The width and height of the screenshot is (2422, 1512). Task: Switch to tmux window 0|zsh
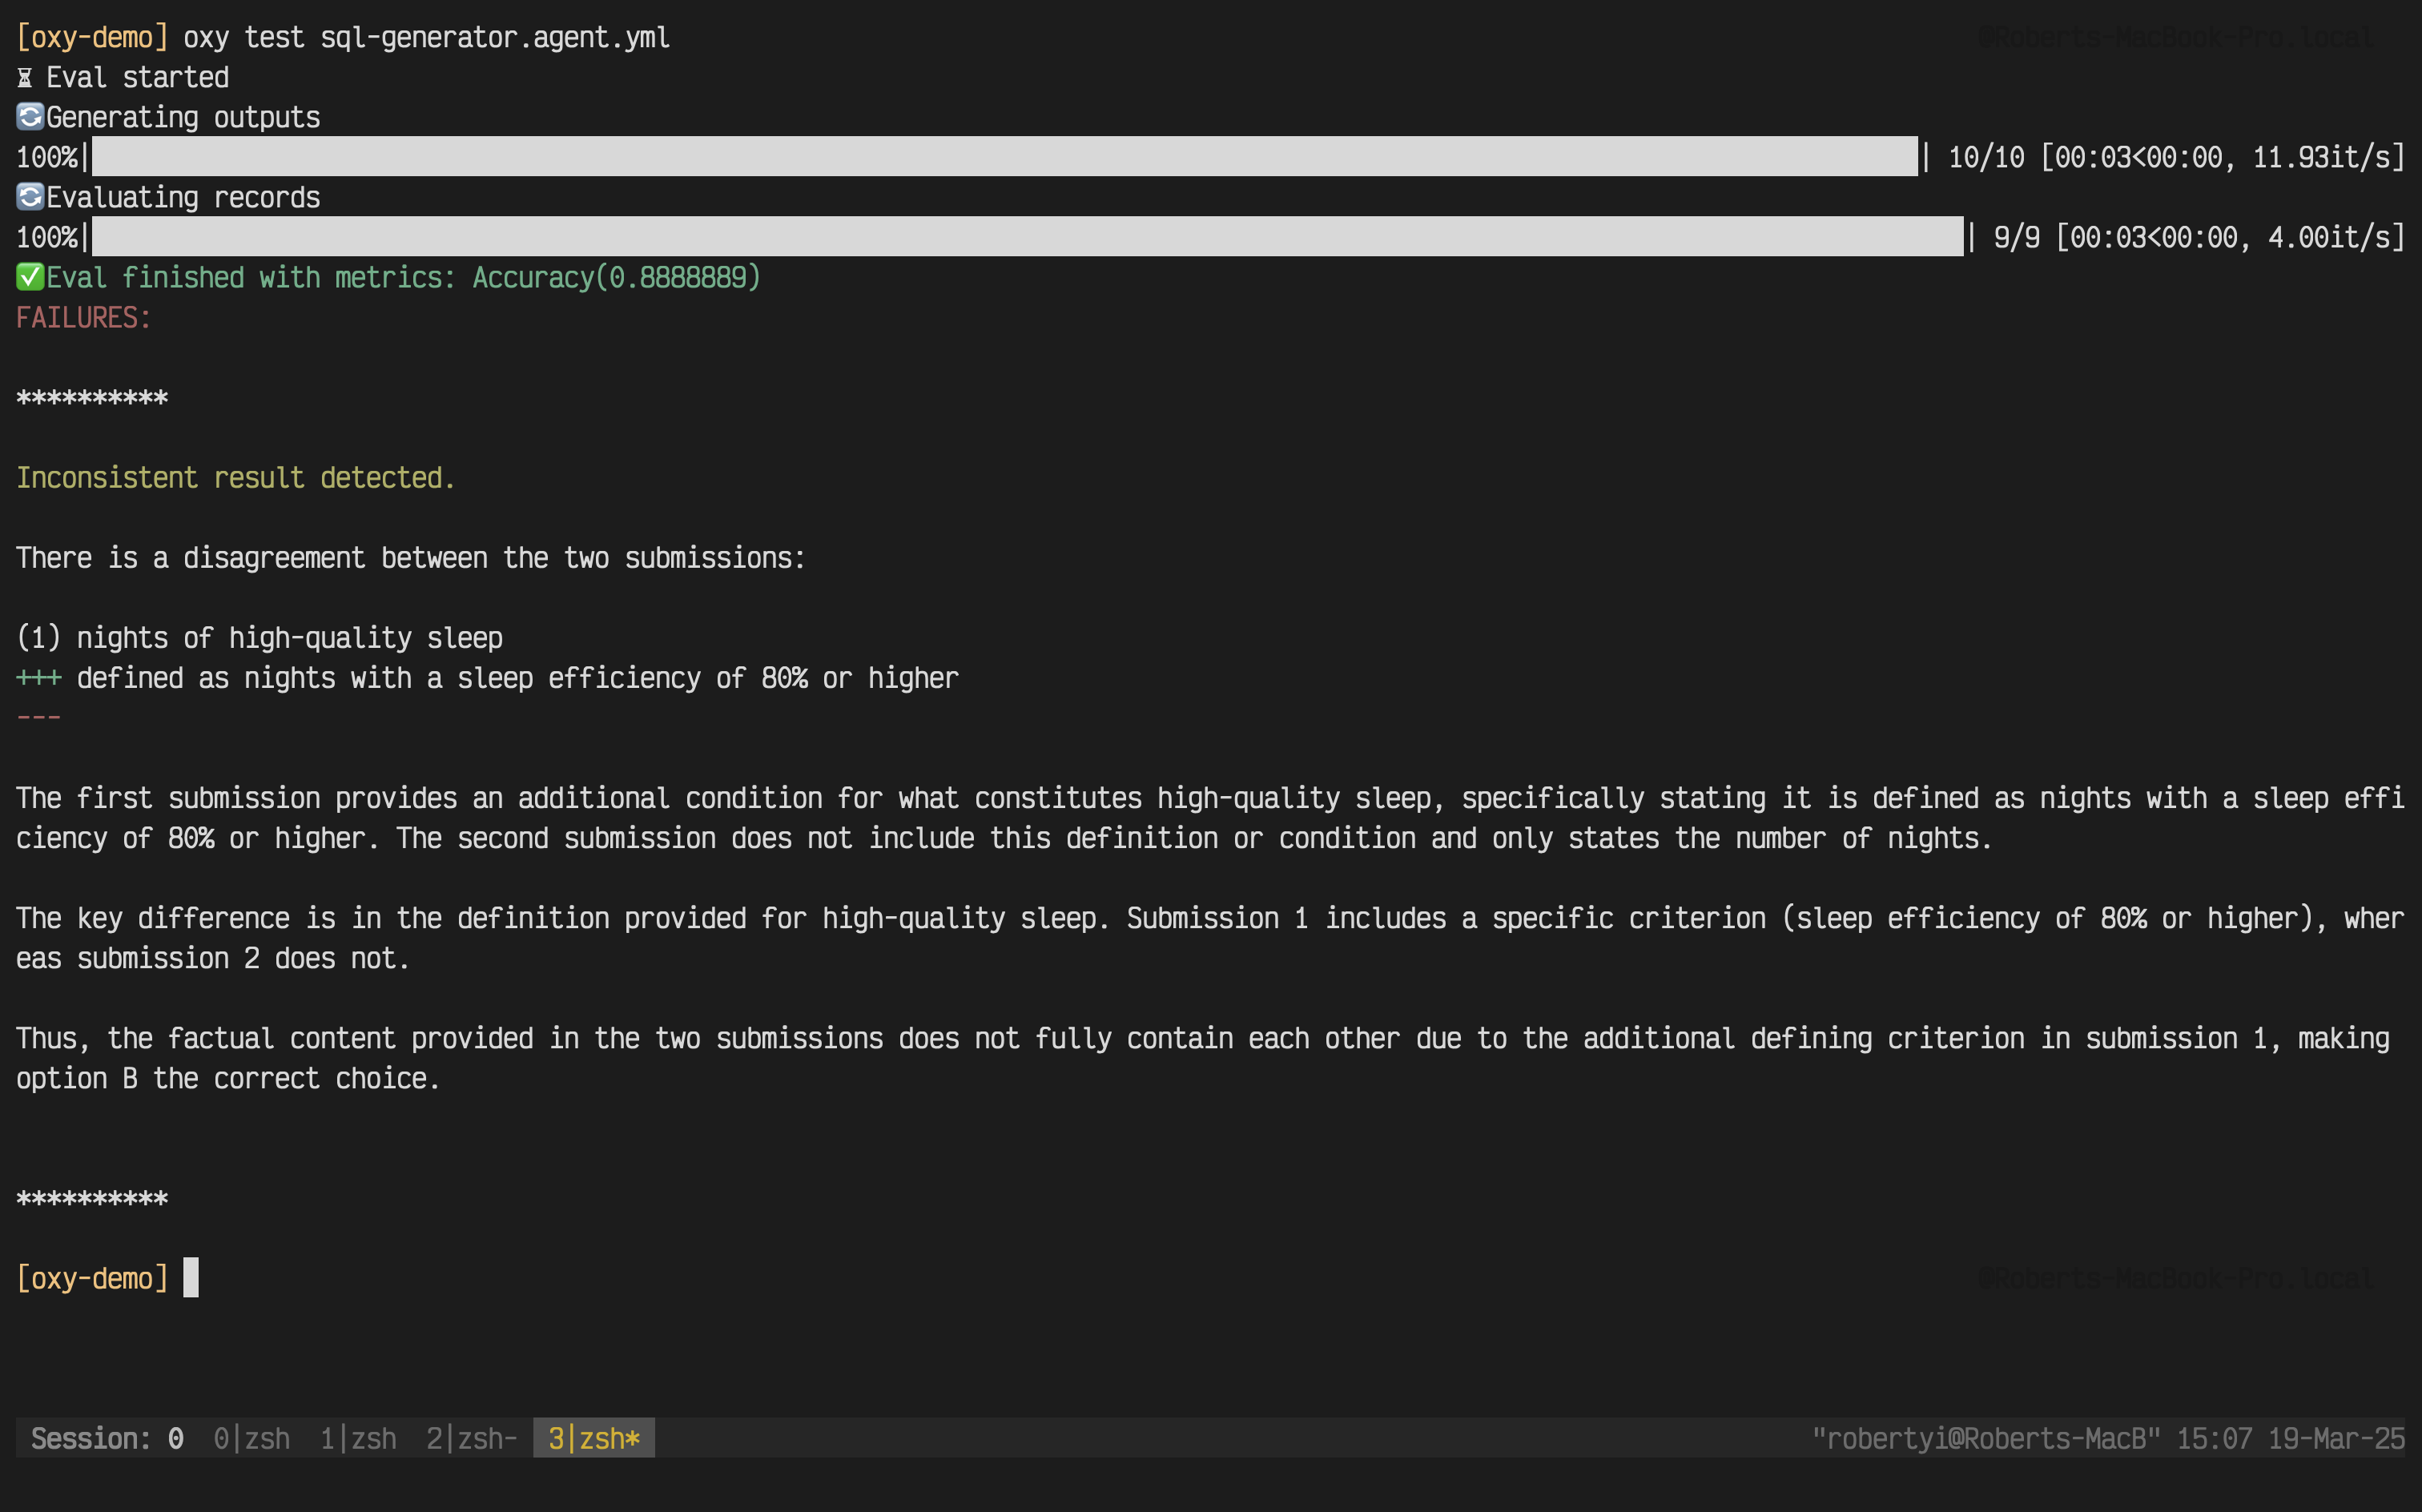pos(252,1438)
